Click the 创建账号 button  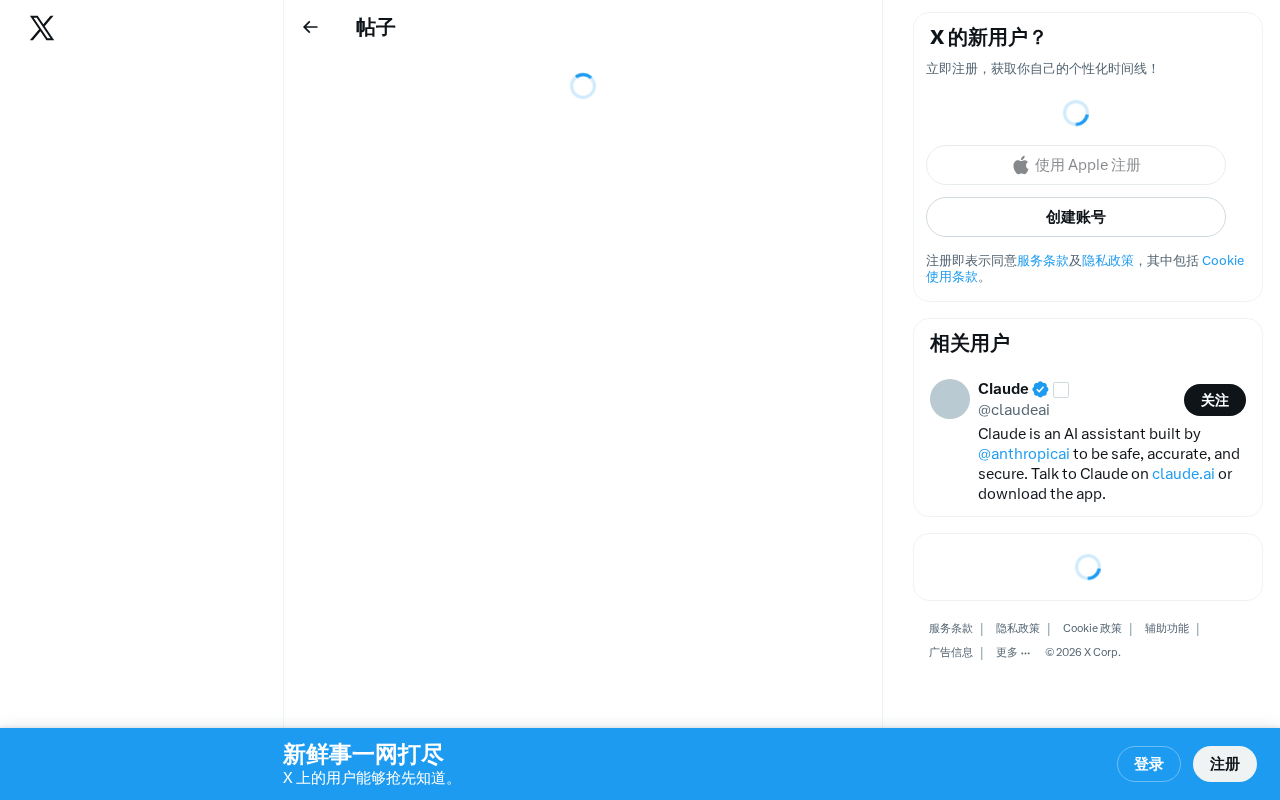(1076, 217)
